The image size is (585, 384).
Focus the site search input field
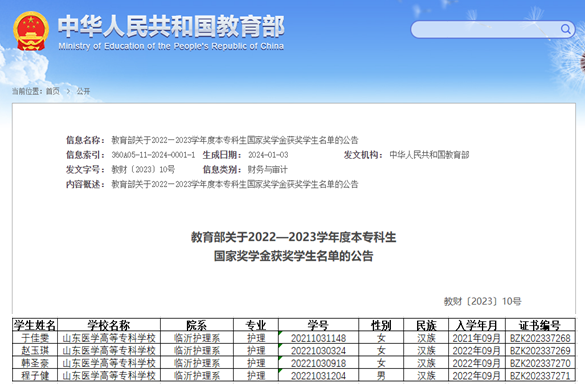click(x=492, y=29)
